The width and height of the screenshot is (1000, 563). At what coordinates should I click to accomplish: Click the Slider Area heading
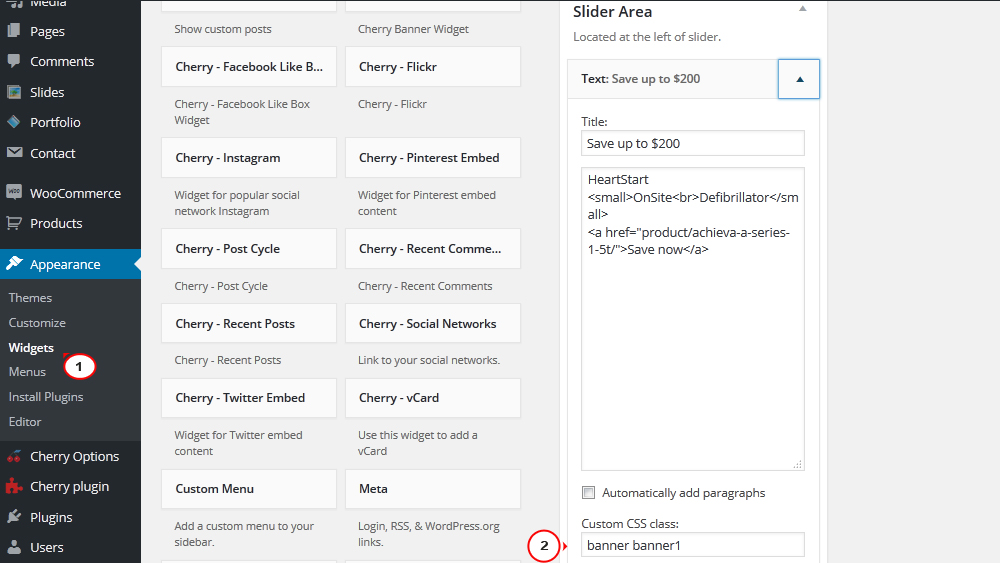(x=612, y=11)
